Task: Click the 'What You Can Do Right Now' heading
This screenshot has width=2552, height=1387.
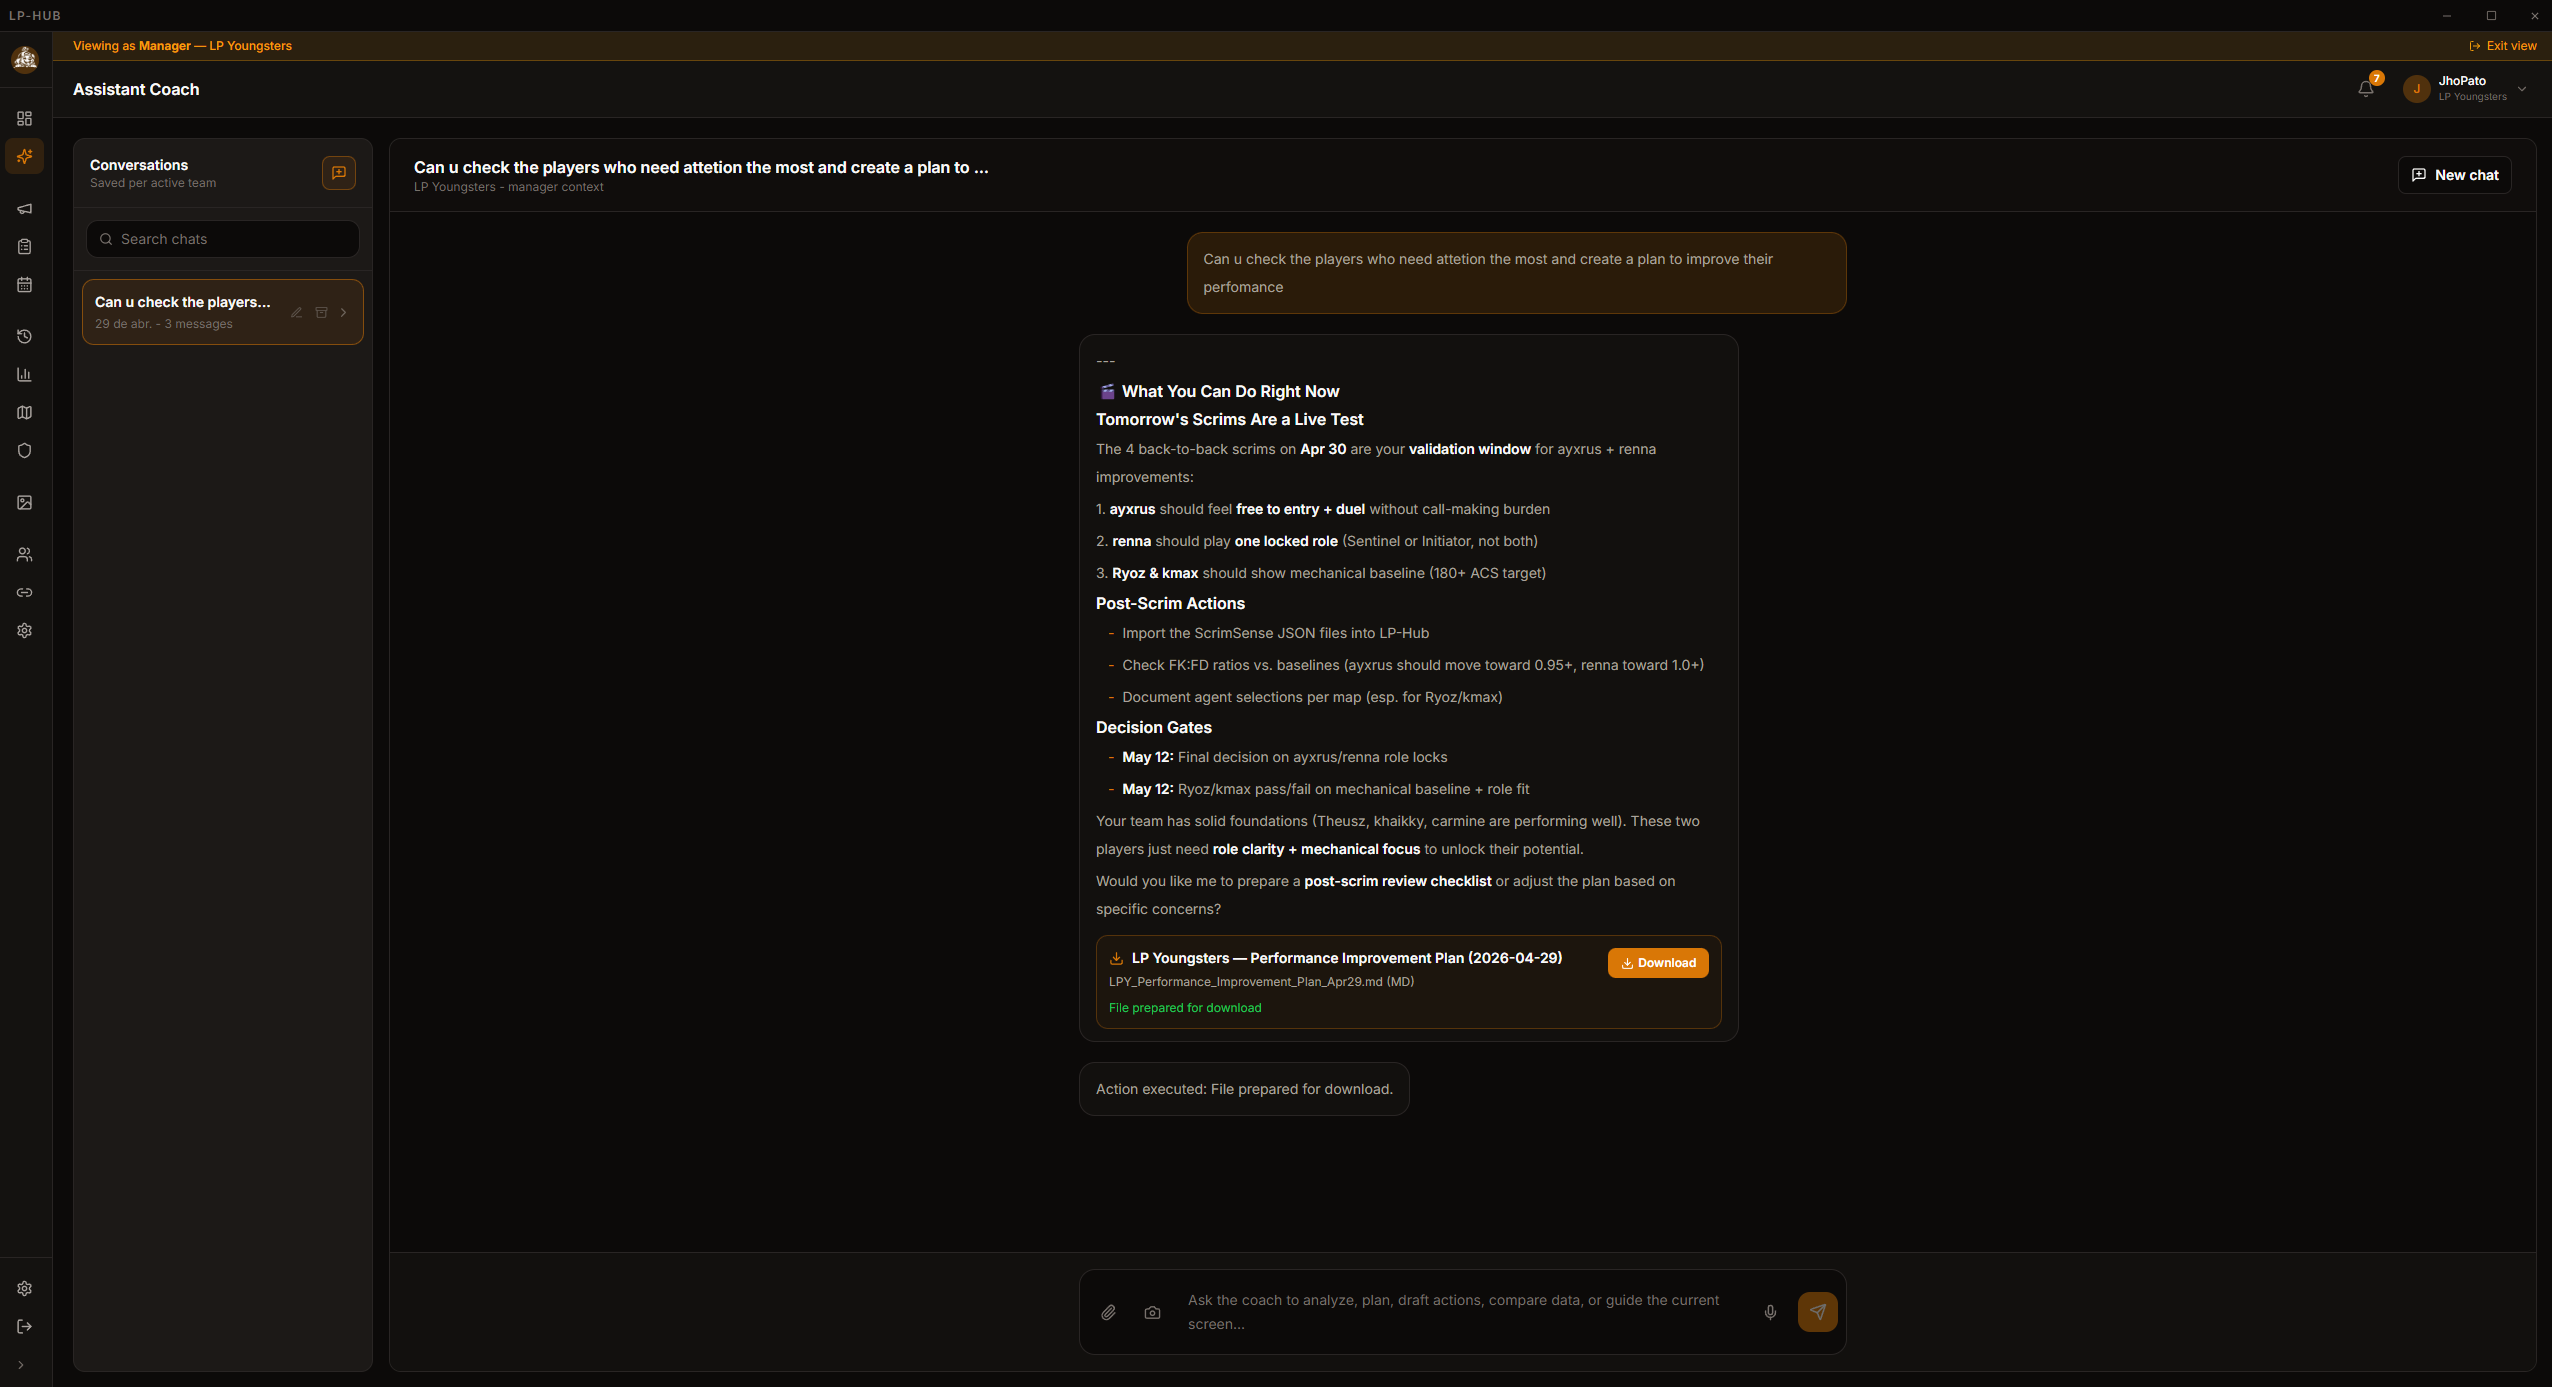Action: tap(1230, 392)
